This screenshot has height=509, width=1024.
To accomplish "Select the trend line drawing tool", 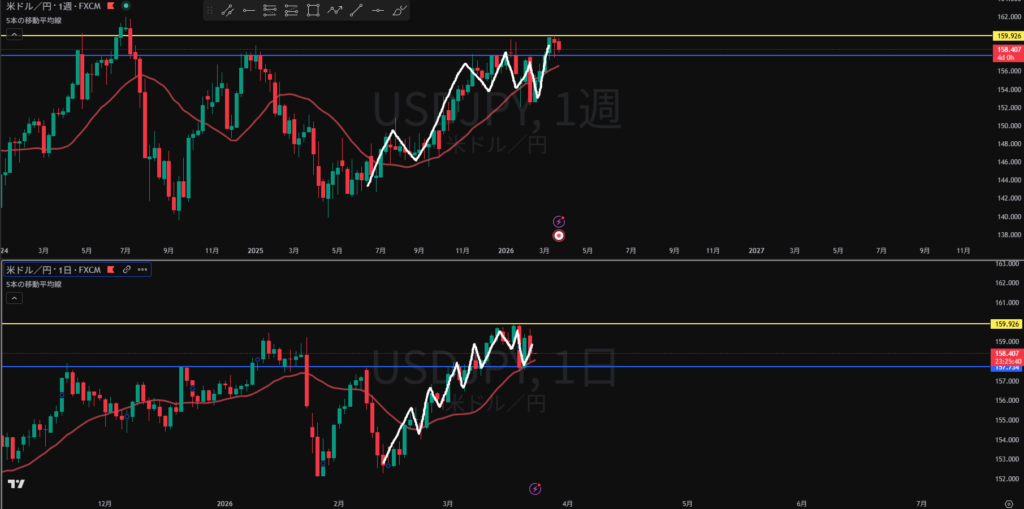I will tap(227, 11).
